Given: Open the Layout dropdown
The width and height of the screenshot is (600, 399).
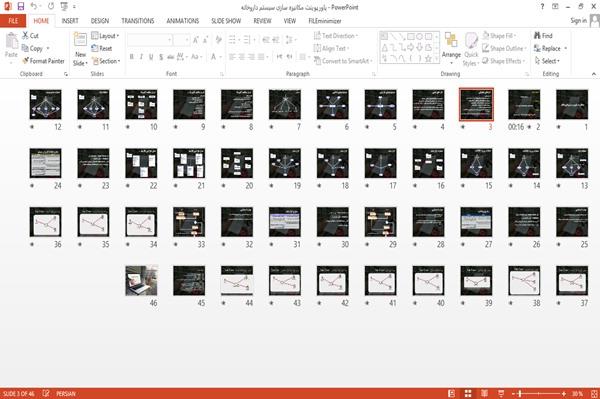Looking at the screenshot, I should coord(105,36).
